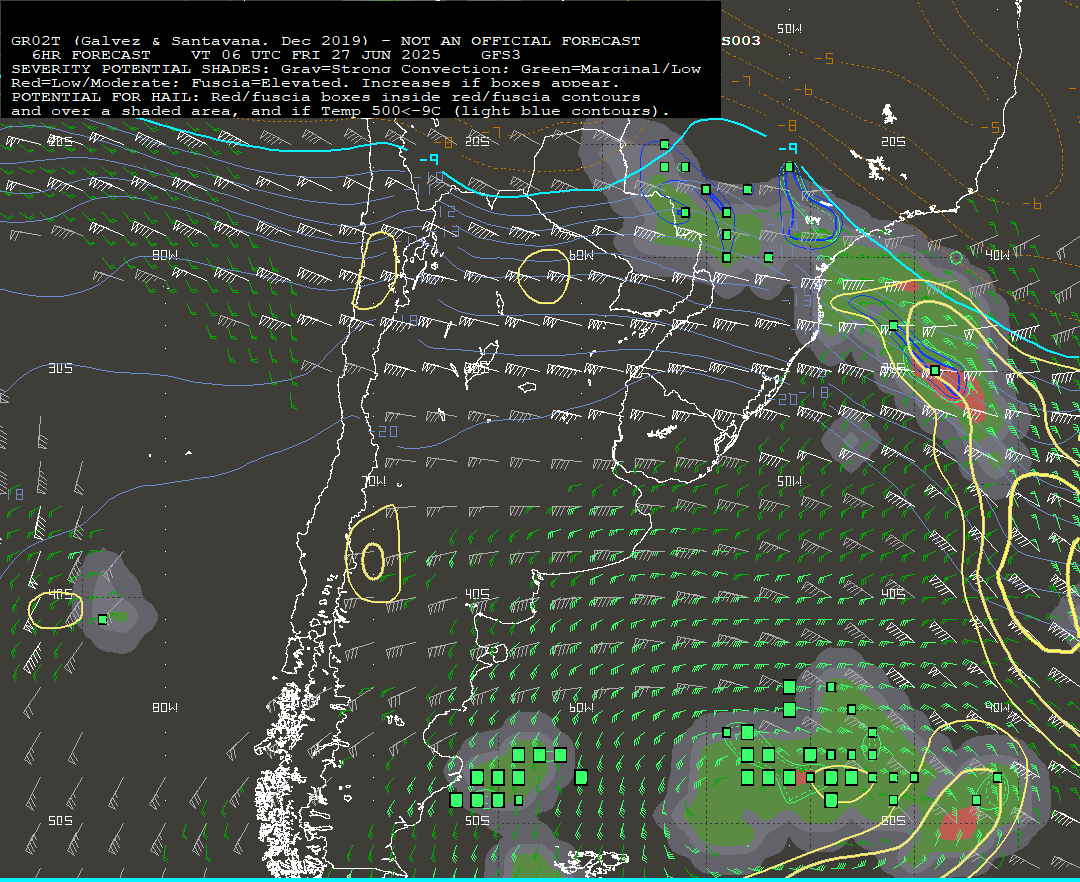Select the 50S label beside the southeast red patch

point(893,821)
